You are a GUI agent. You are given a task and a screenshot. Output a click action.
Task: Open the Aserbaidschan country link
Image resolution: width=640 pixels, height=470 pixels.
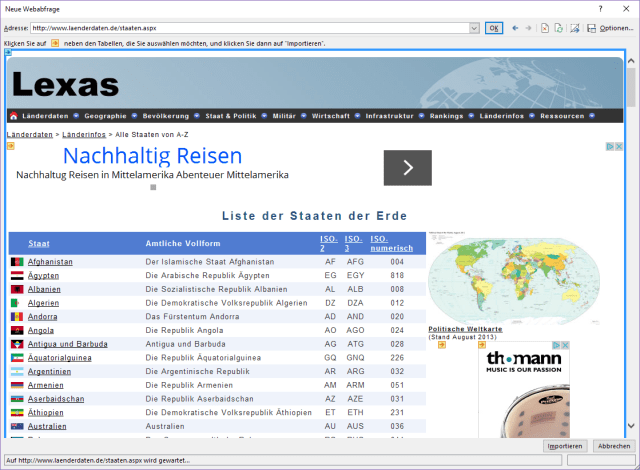pos(56,399)
